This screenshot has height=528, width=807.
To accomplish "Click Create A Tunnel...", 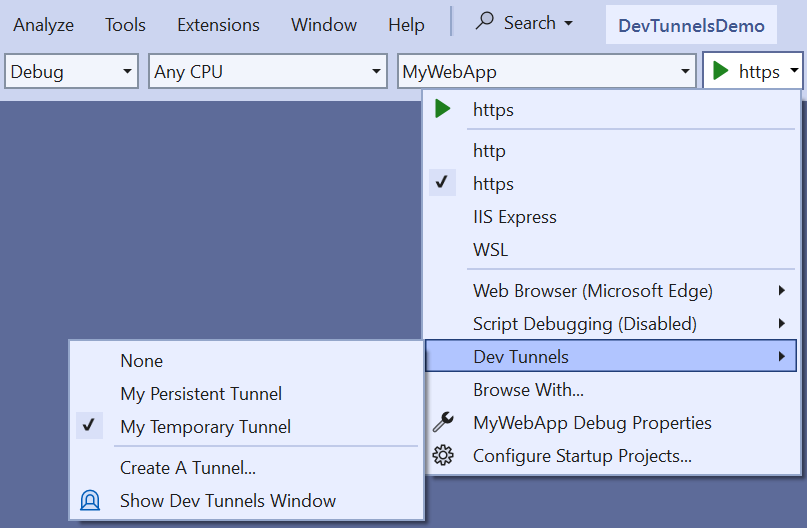I will point(188,467).
